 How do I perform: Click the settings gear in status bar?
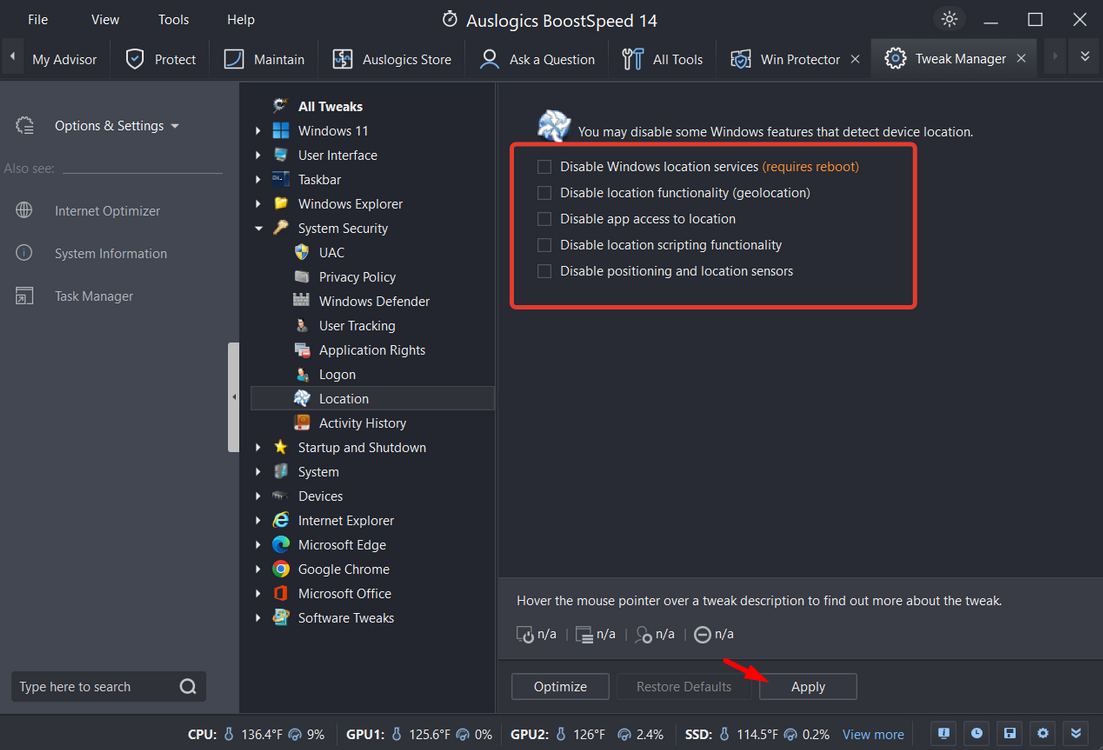click(1043, 733)
